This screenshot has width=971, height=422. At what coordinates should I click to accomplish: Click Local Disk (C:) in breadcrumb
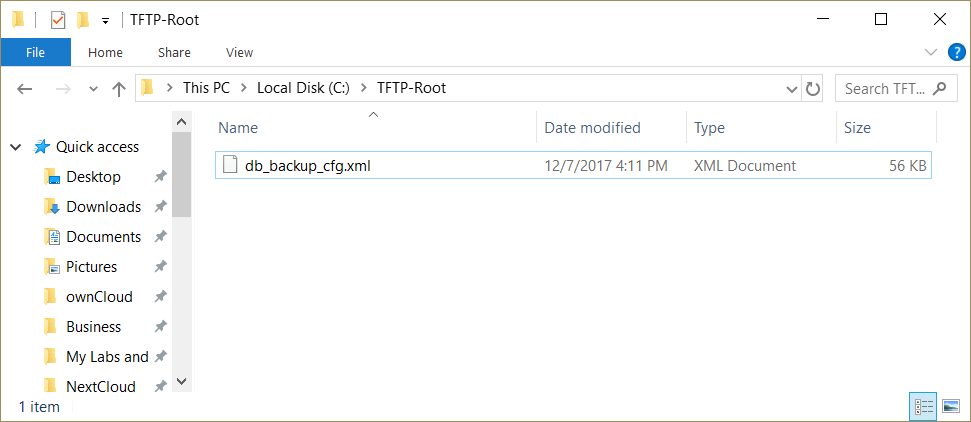pyautogui.click(x=303, y=88)
